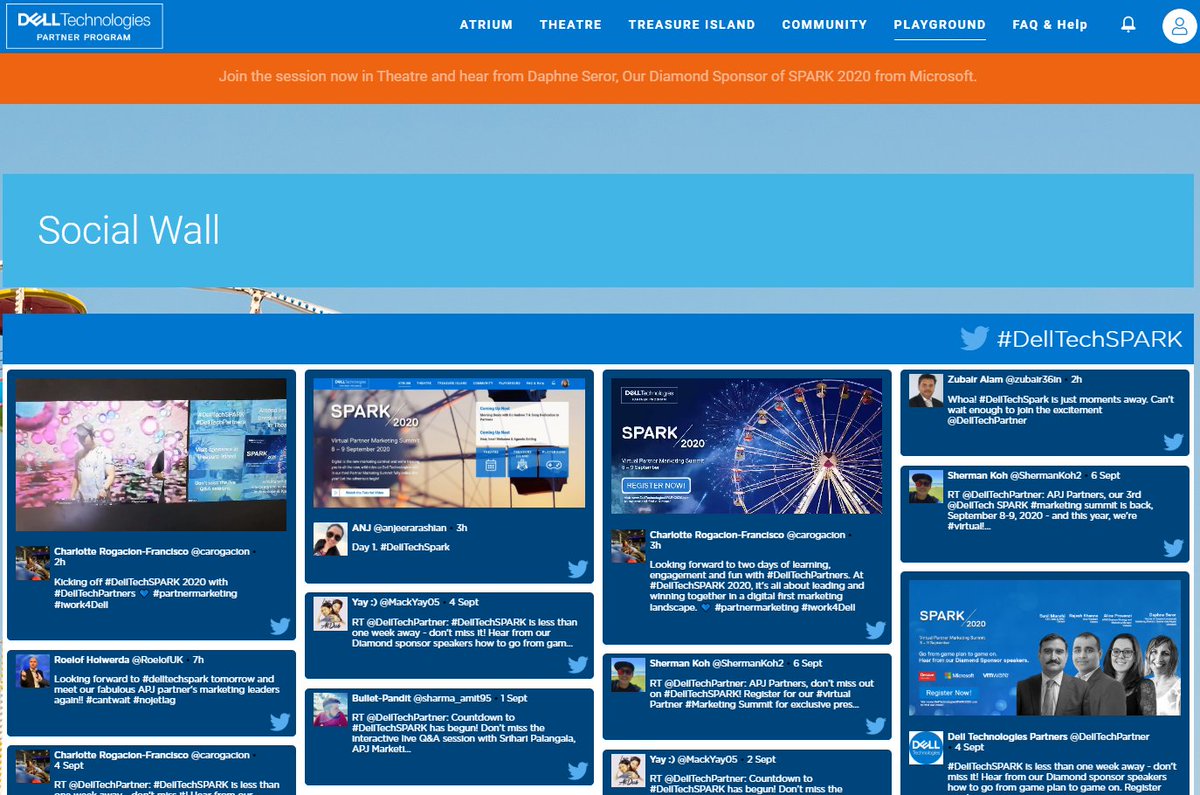Click Sherman Koh's avatar on 'don't miss out' tweet
1200x795 pixels.
click(628, 675)
